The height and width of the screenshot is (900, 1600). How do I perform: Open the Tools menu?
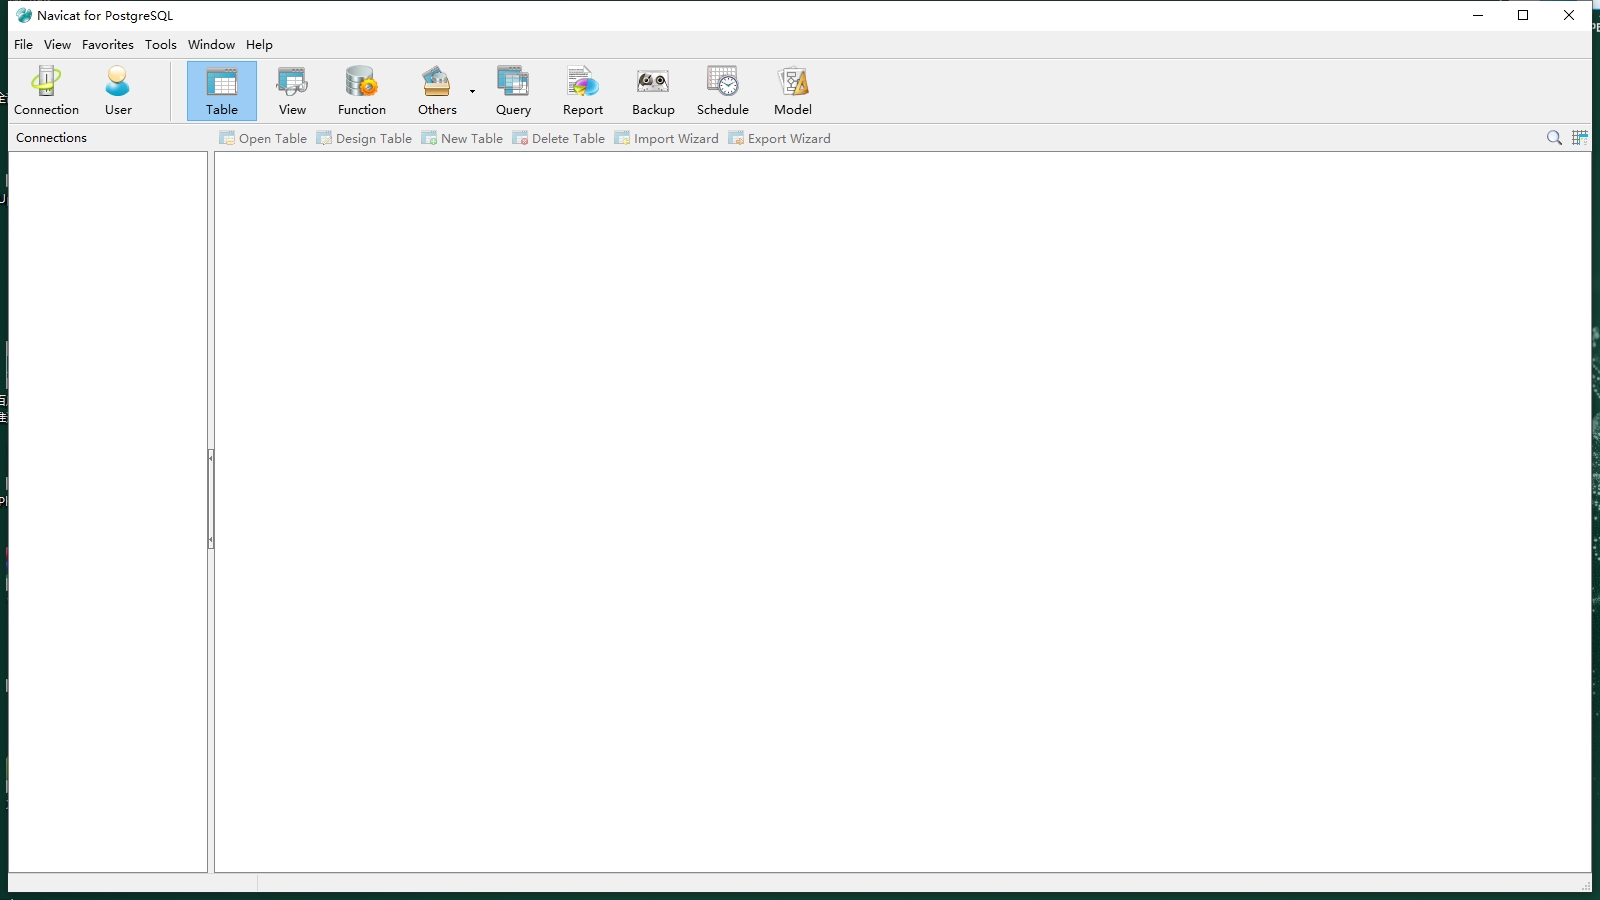(160, 45)
